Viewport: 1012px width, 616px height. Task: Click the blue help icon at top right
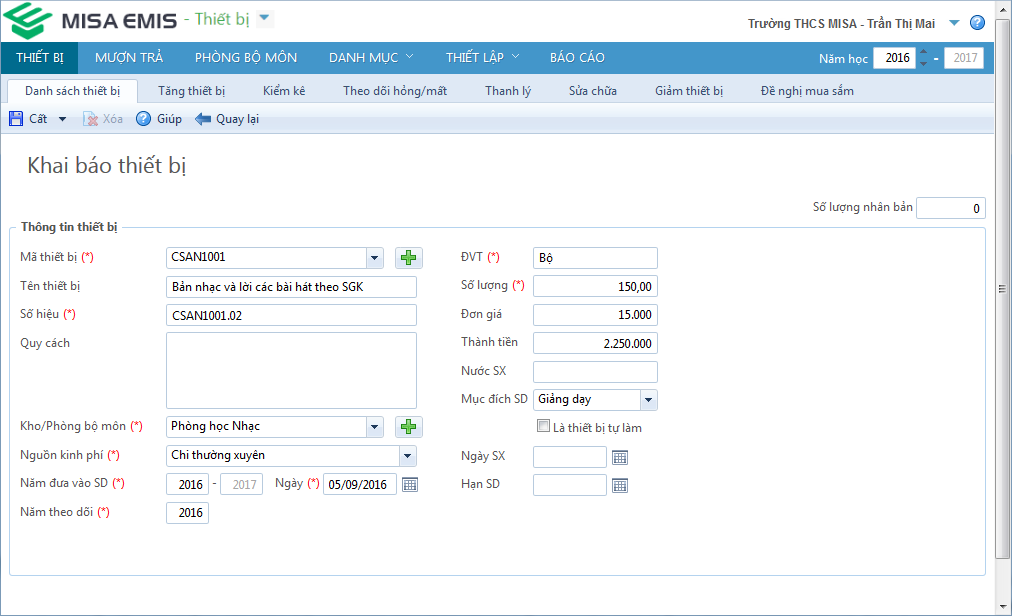coord(977,23)
